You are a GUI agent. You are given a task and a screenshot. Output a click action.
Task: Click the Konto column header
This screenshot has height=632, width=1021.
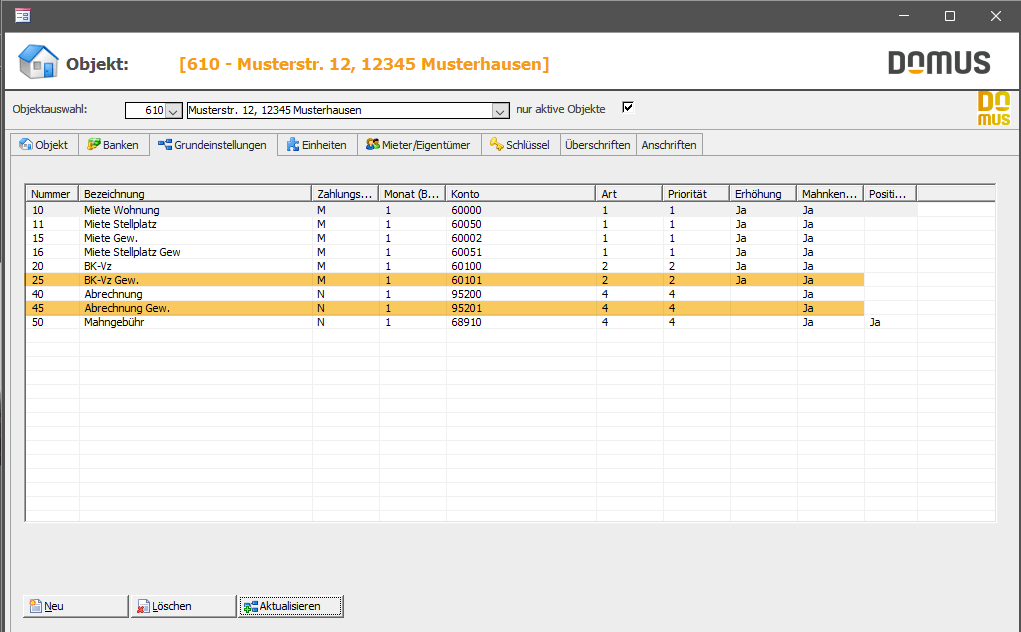coord(520,194)
